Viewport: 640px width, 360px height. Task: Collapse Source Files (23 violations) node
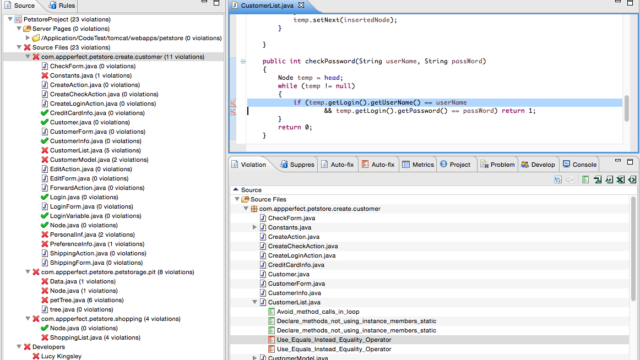[x=19, y=47]
